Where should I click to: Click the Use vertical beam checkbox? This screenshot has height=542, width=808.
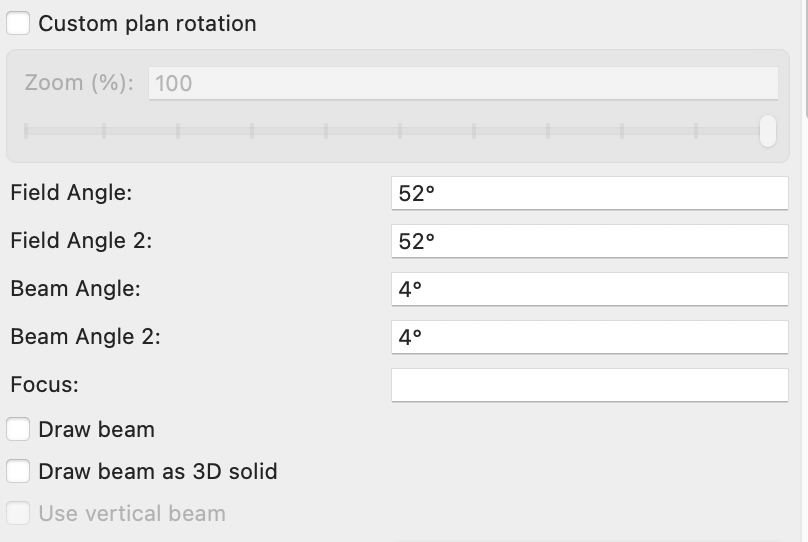click(18, 514)
